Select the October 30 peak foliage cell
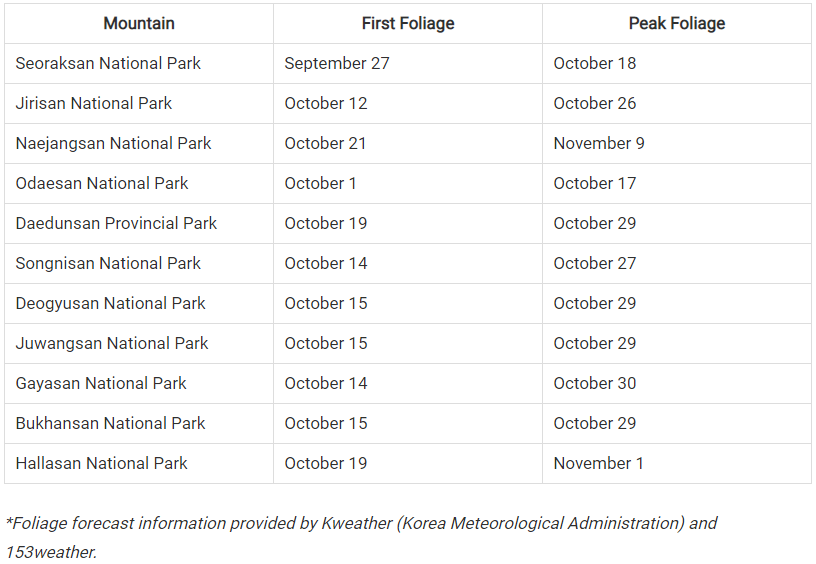 [595, 383]
